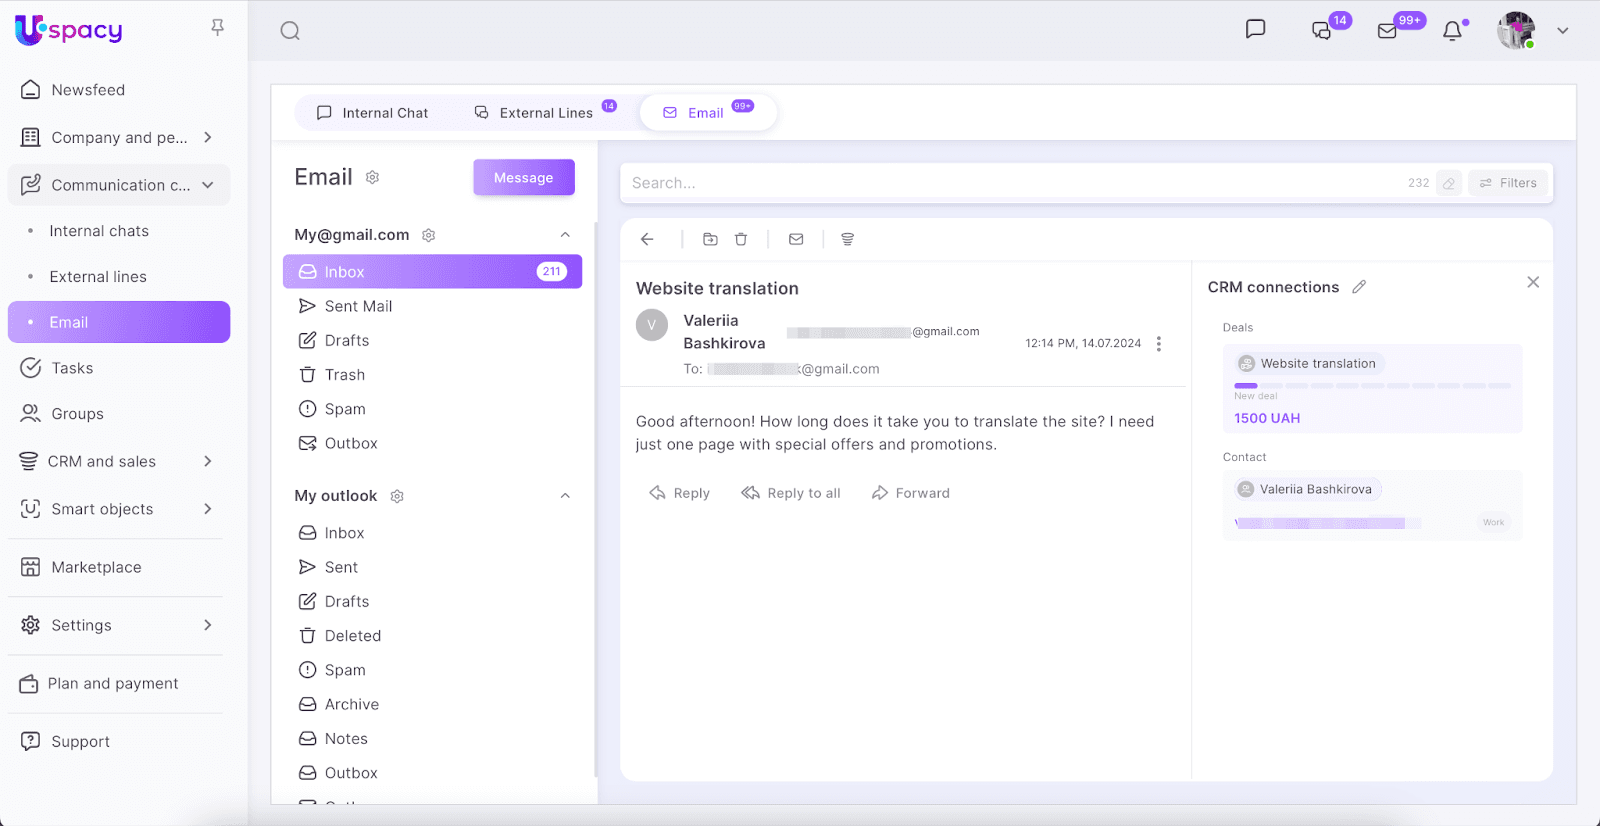Click the back arrow in email toolbar

click(647, 239)
